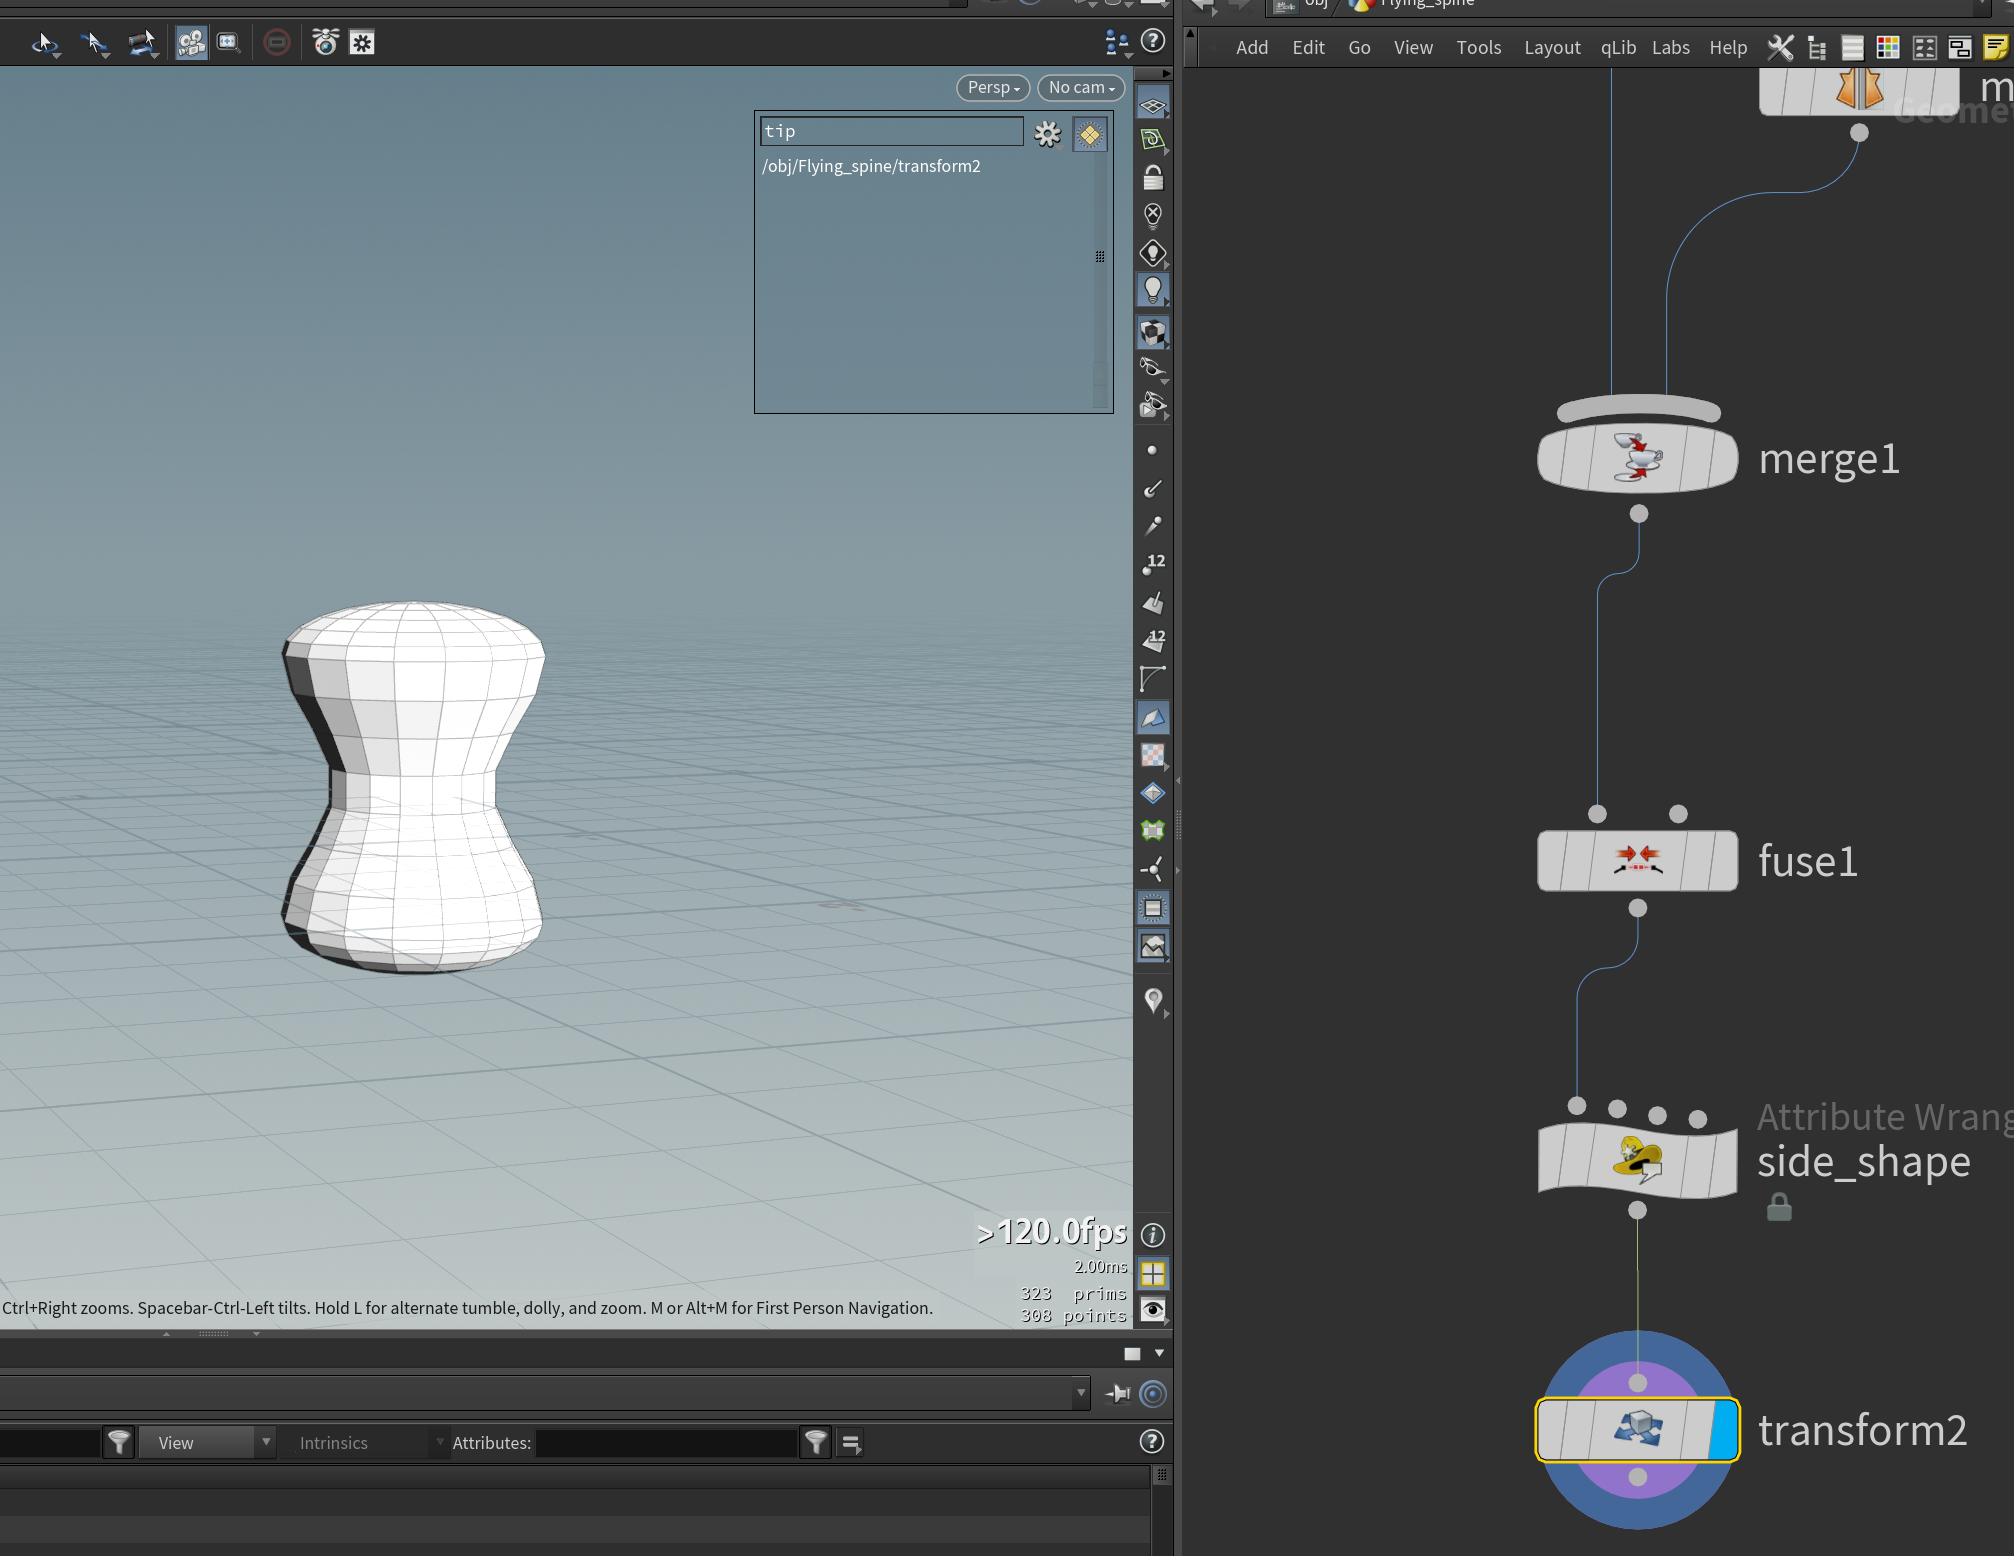Open the Persp viewport dropdown

pyautogui.click(x=993, y=88)
